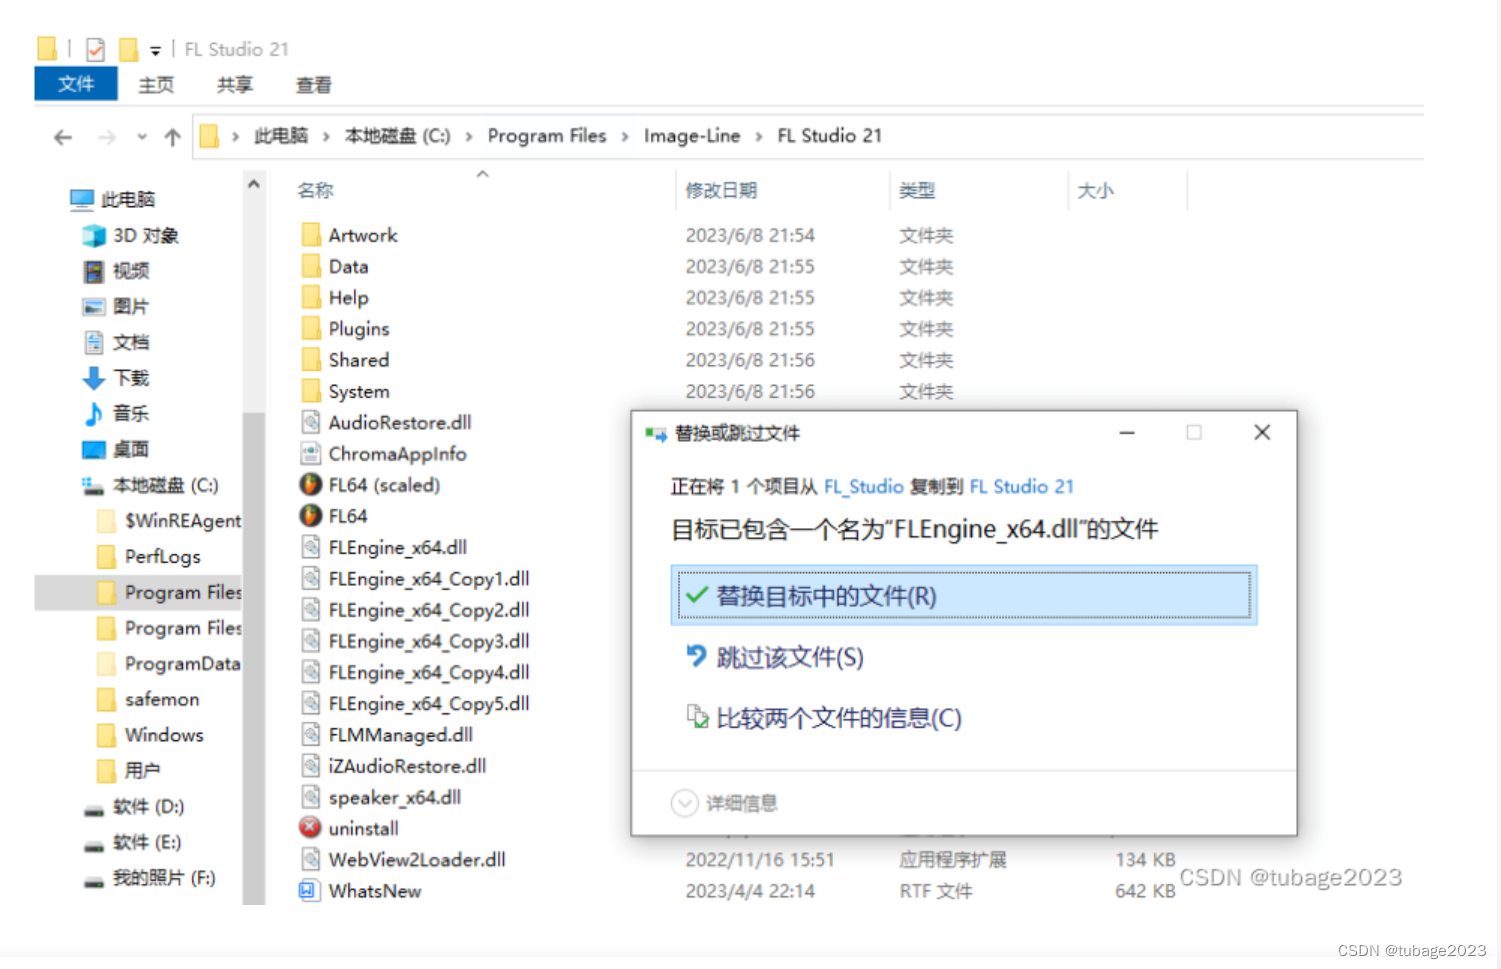
Task: Click the FL Studio 21 destination link
Action: (1022, 487)
